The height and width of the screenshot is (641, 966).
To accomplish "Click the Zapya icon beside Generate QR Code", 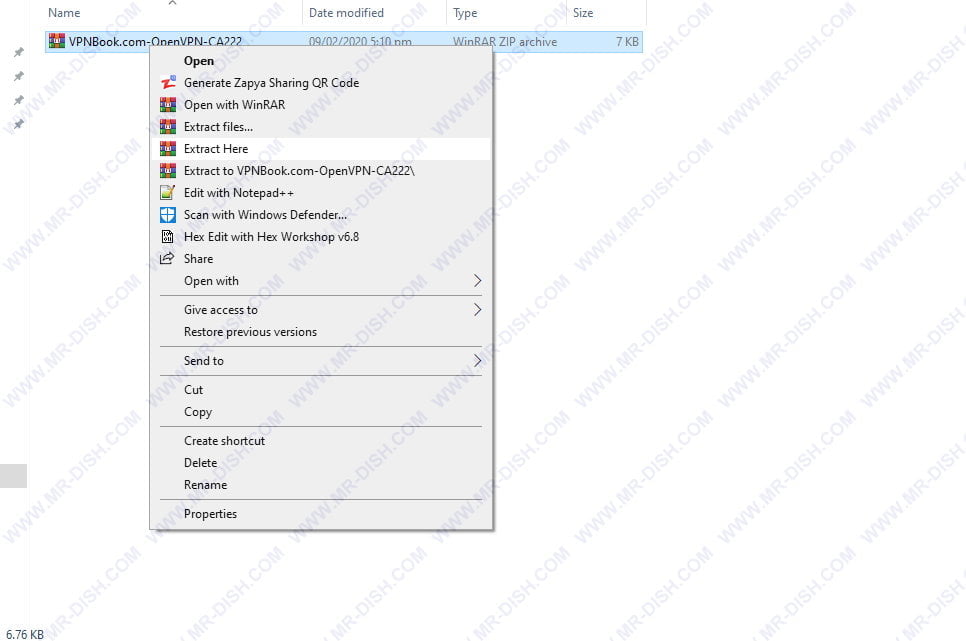I will pos(168,83).
